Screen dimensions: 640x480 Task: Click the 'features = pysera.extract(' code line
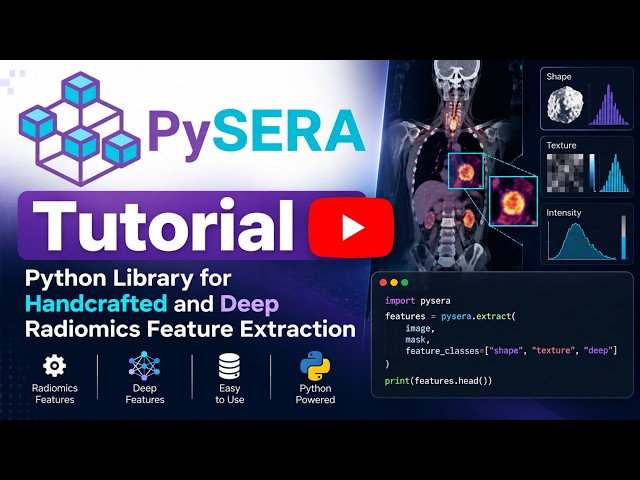tap(450, 316)
